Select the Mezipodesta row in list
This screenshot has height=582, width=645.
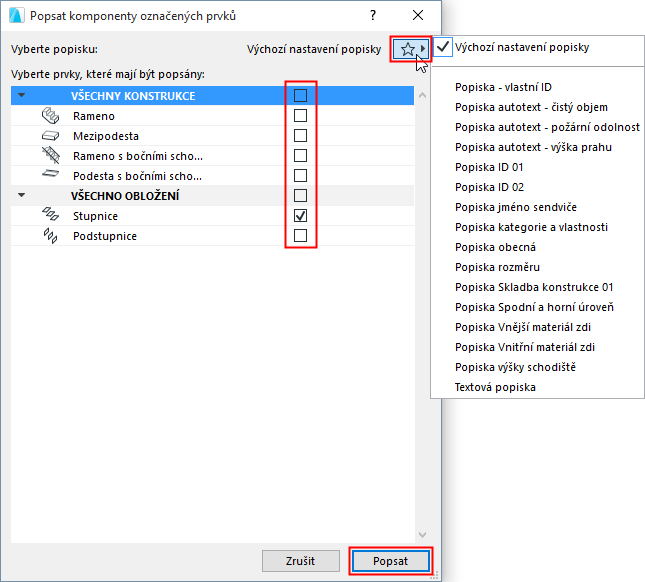click(x=150, y=136)
